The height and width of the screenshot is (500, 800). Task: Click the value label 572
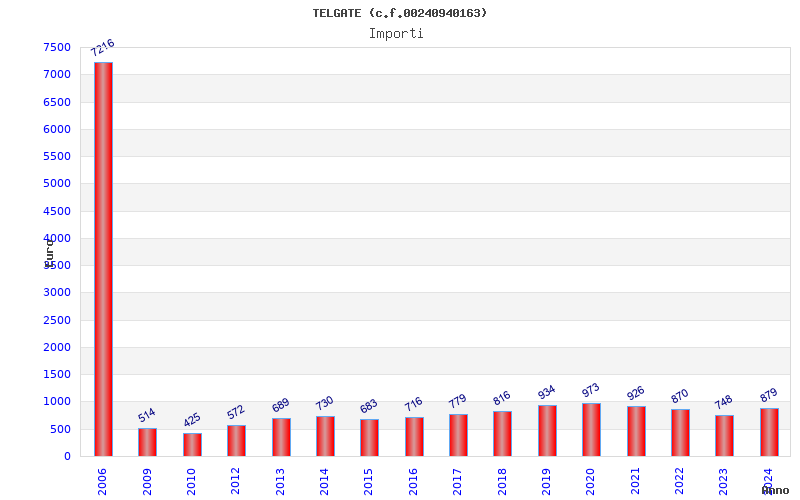[x=236, y=412]
